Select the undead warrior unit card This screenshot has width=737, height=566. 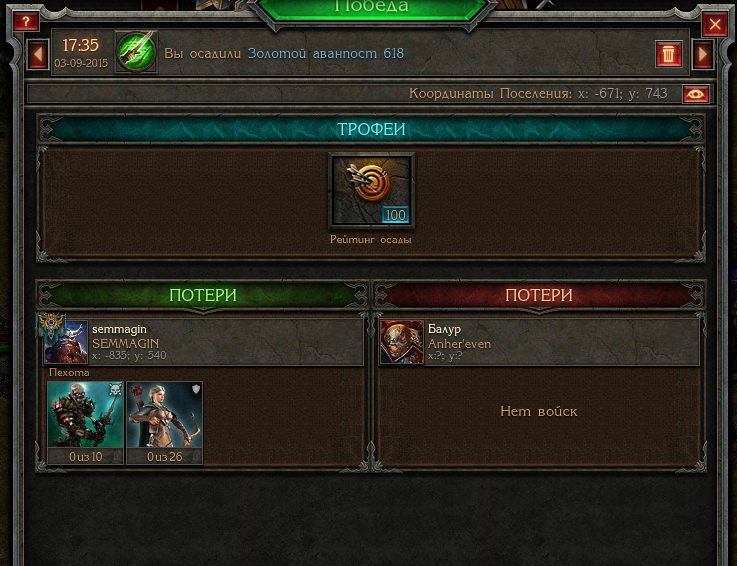click(86, 423)
